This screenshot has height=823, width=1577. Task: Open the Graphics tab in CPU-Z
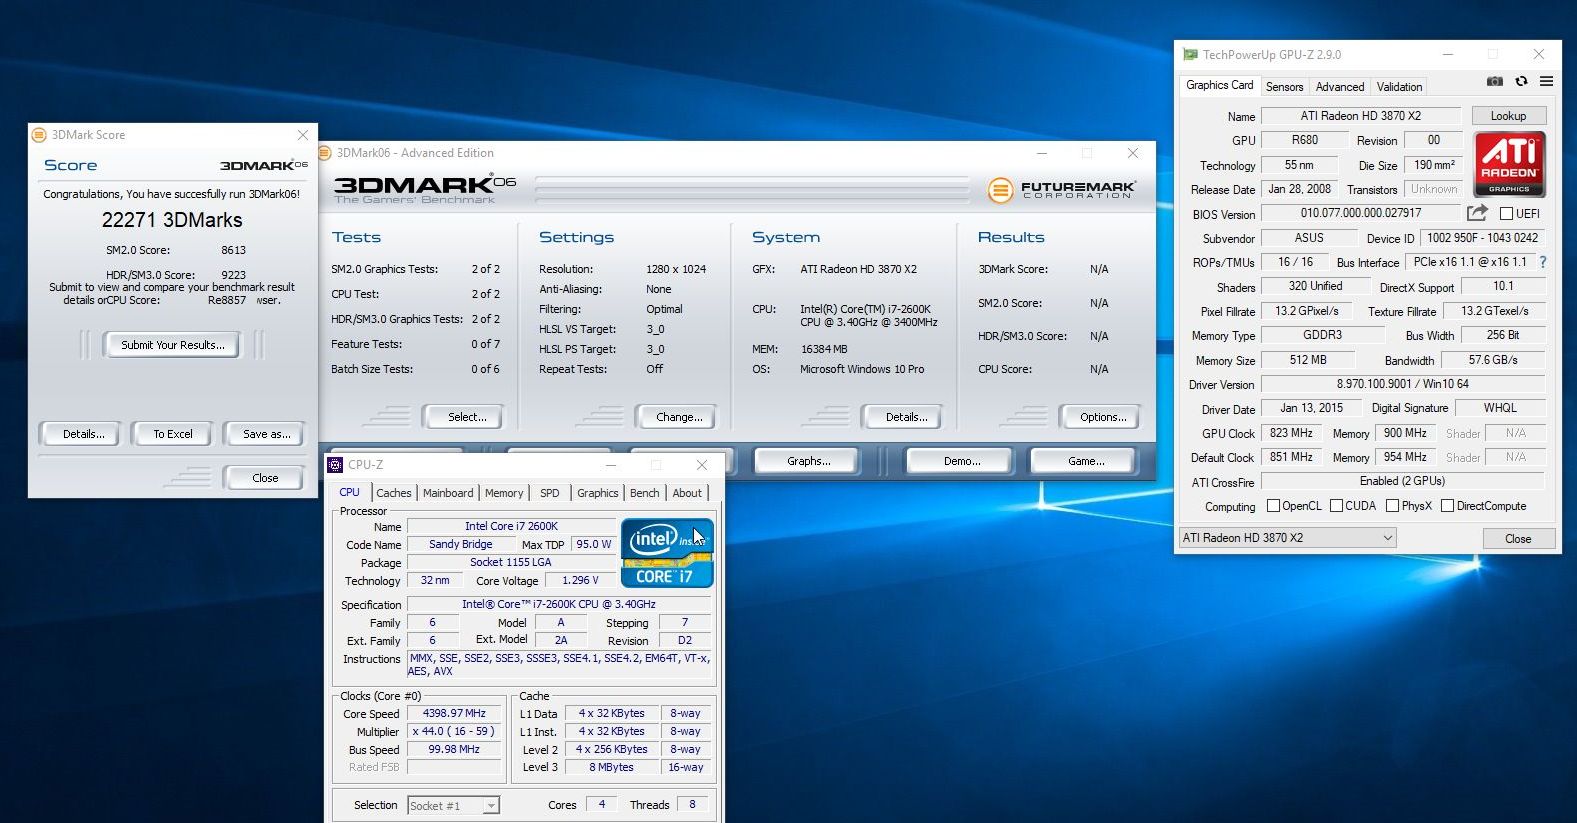click(x=597, y=493)
